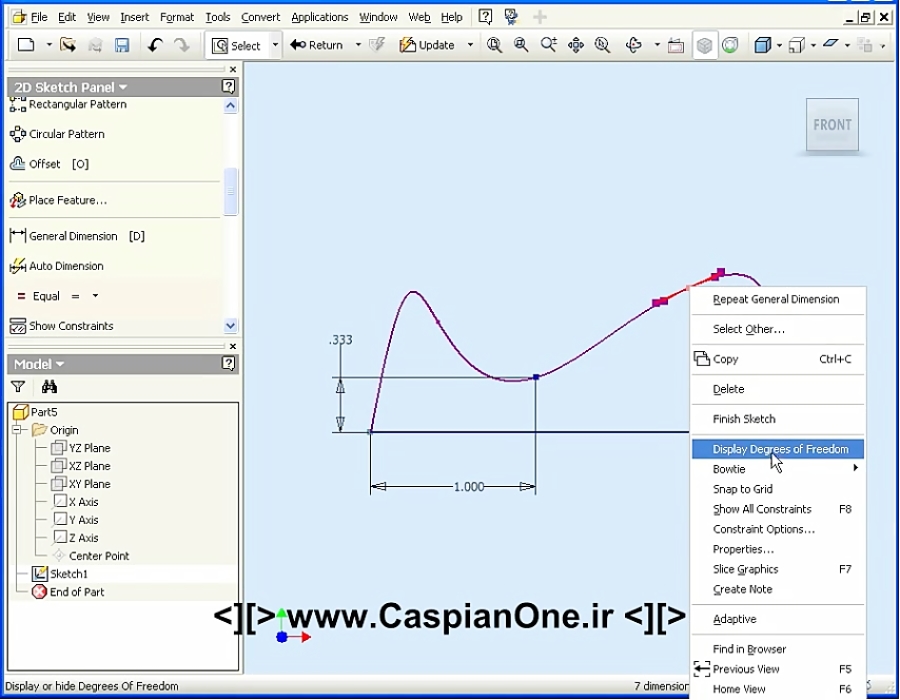
Task: Toggle Adaptive in the context menu
Action: click(735, 618)
